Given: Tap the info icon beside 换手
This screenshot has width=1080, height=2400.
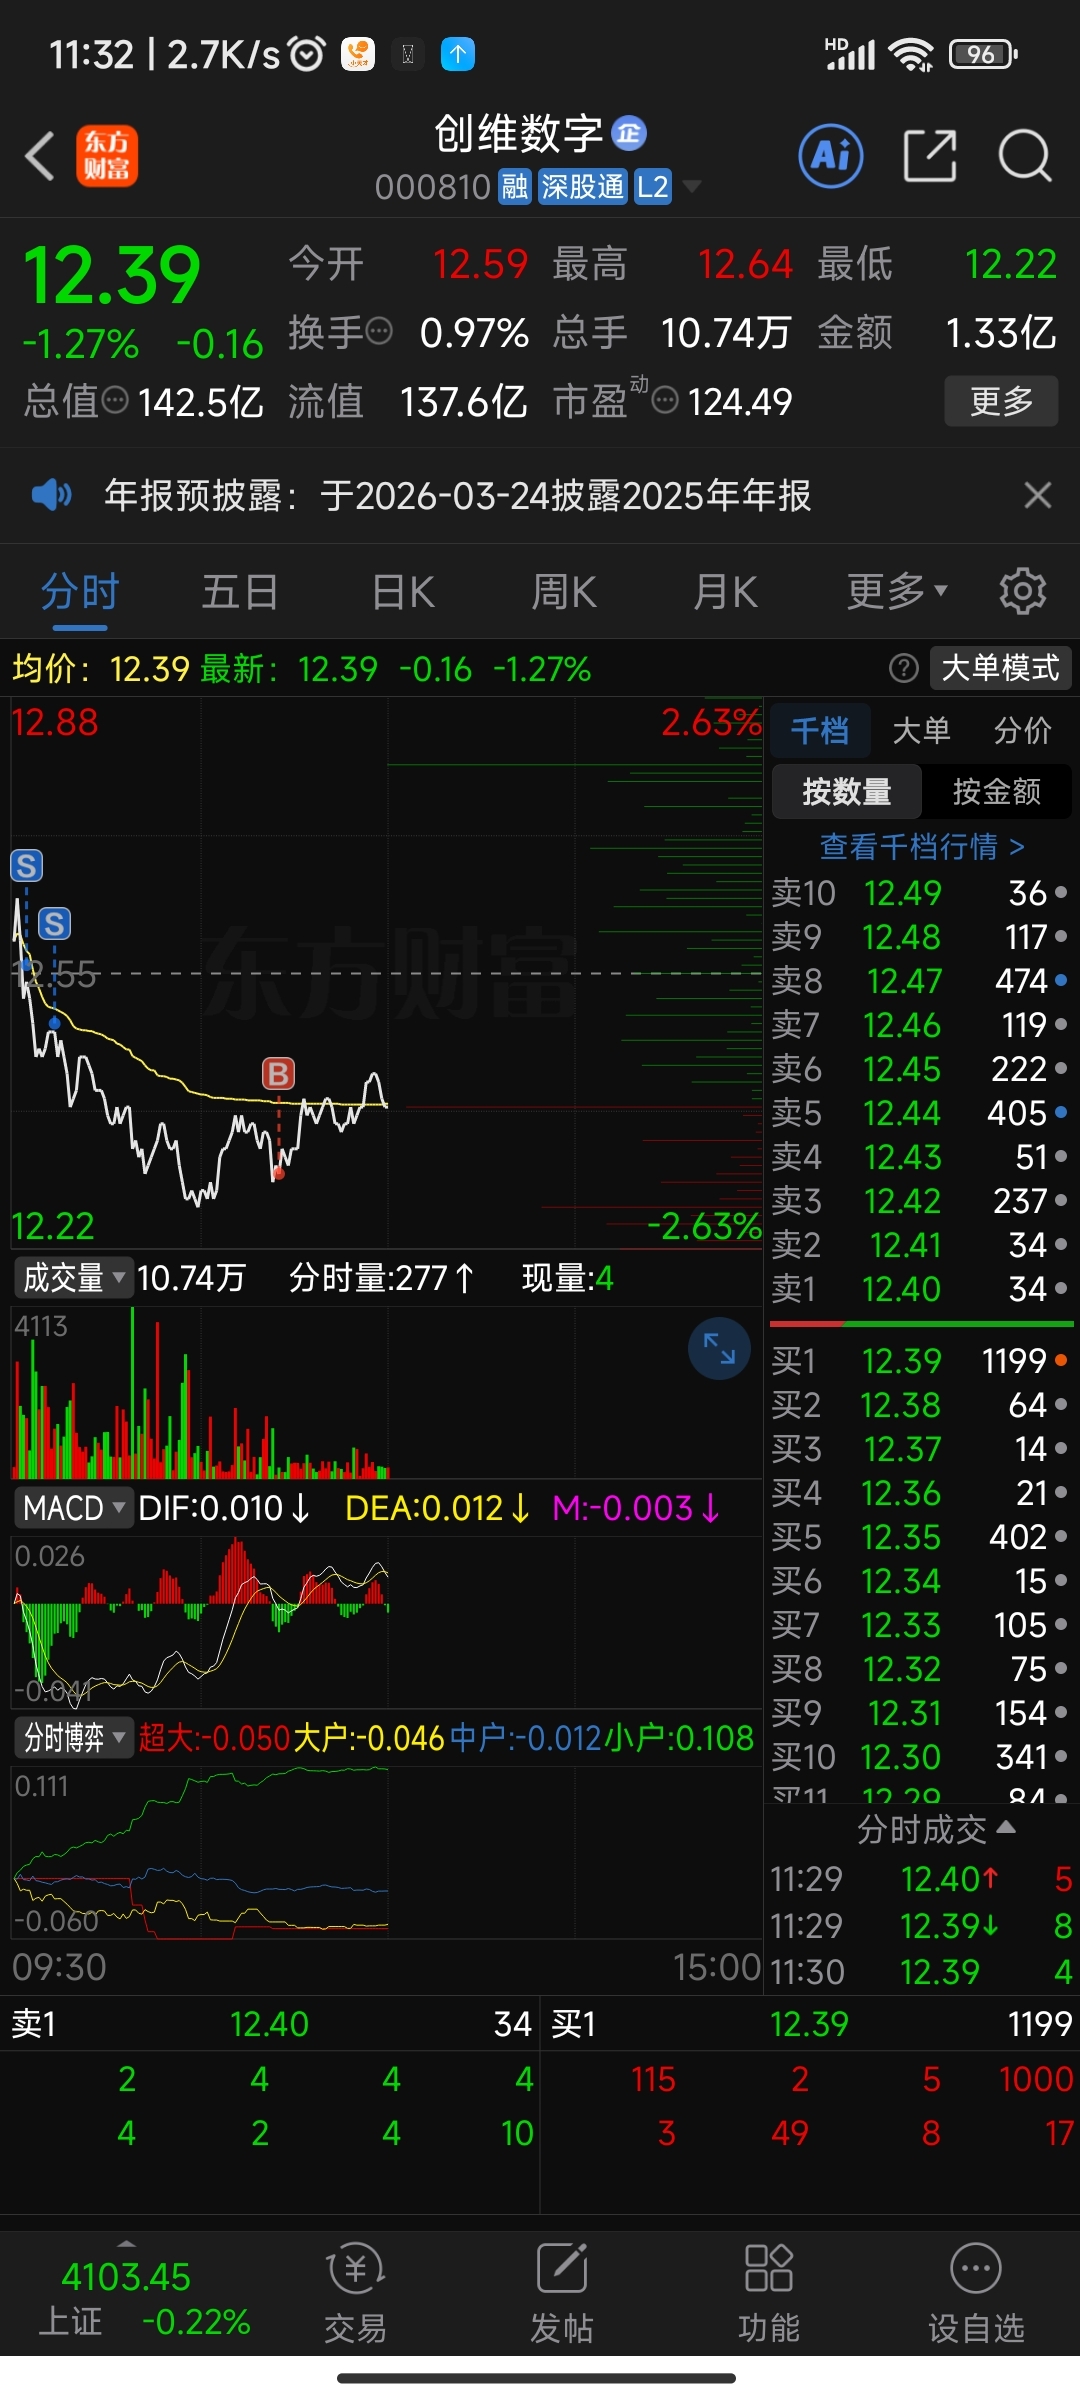Looking at the screenshot, I should coord(379,331).
